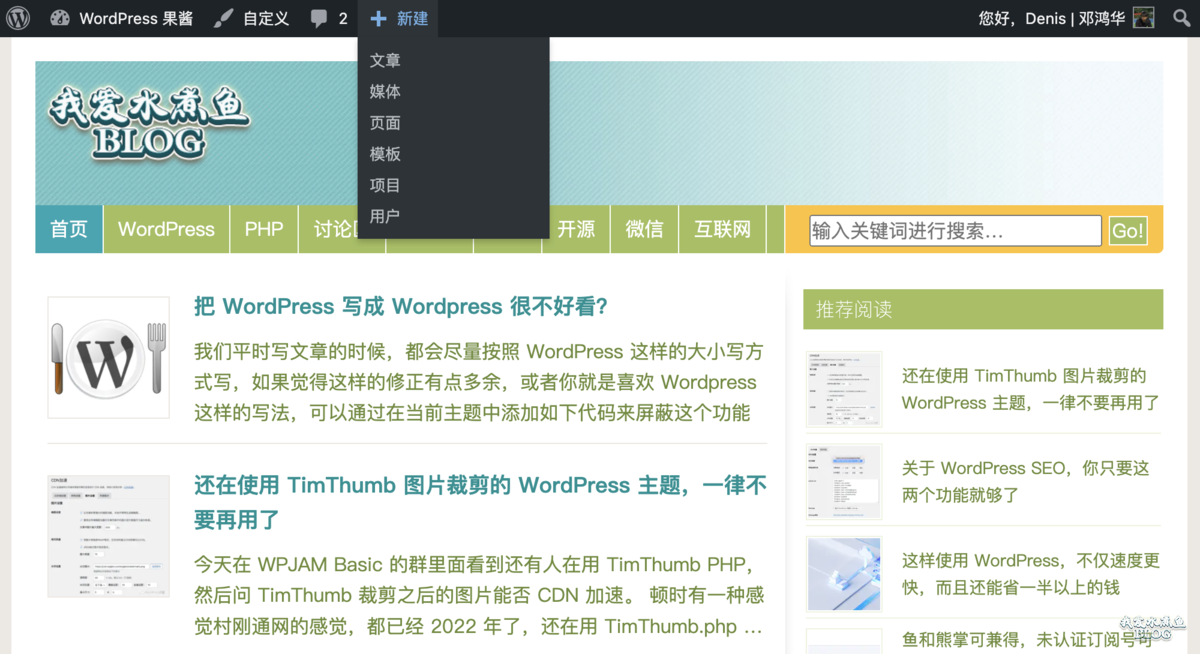The image size is (1200, 654).
Task: Click the WordPress logo in the admin bar
Action: [x=18, y=18]
